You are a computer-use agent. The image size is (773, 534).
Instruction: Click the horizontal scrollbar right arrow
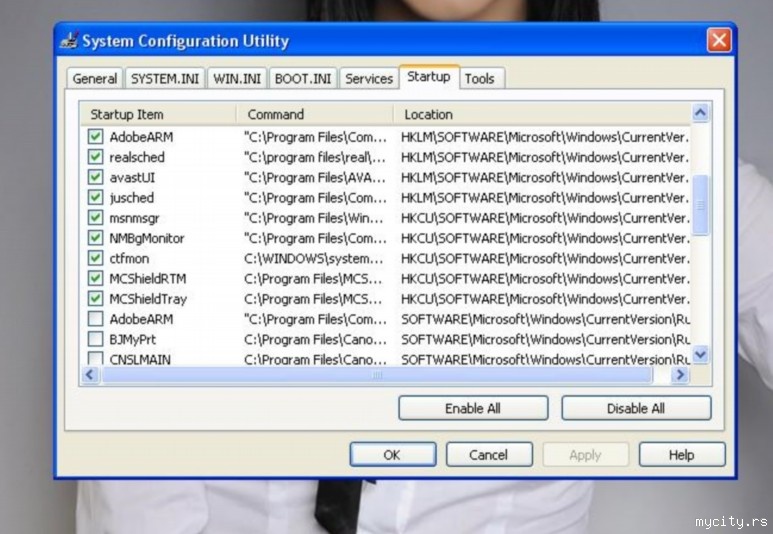pyautogui.click(x=680, y=375)
